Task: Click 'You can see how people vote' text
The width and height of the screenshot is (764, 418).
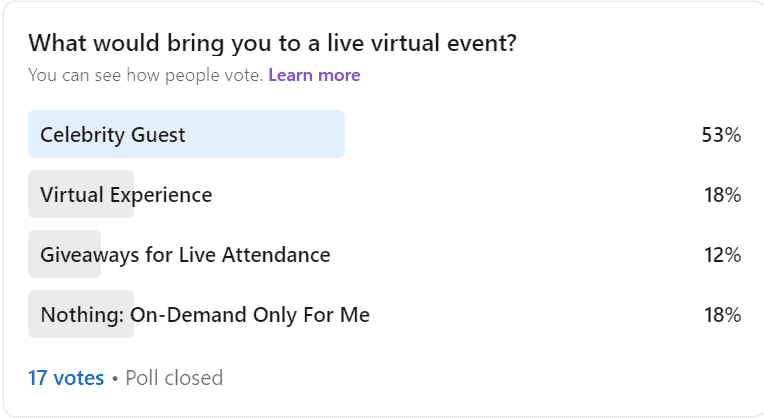Action: (x=145, y=75)
